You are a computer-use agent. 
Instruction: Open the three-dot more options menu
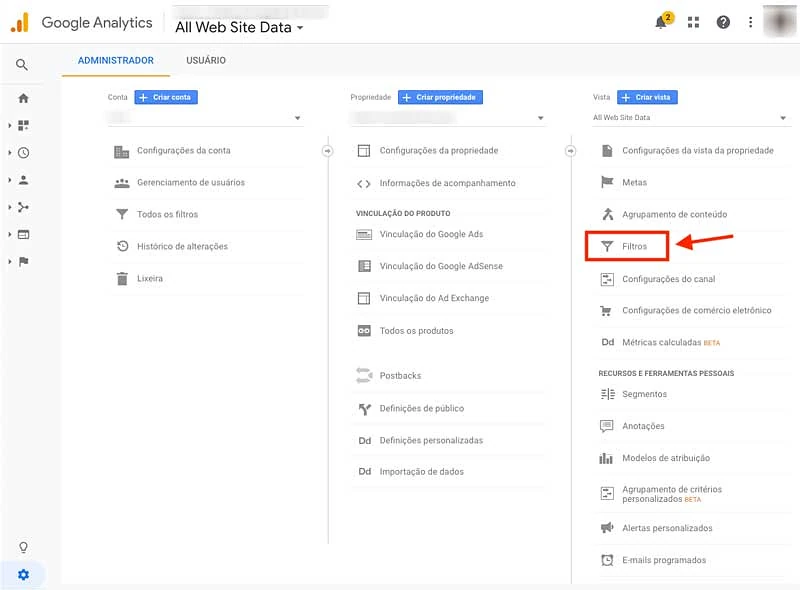tap(750, 22)
